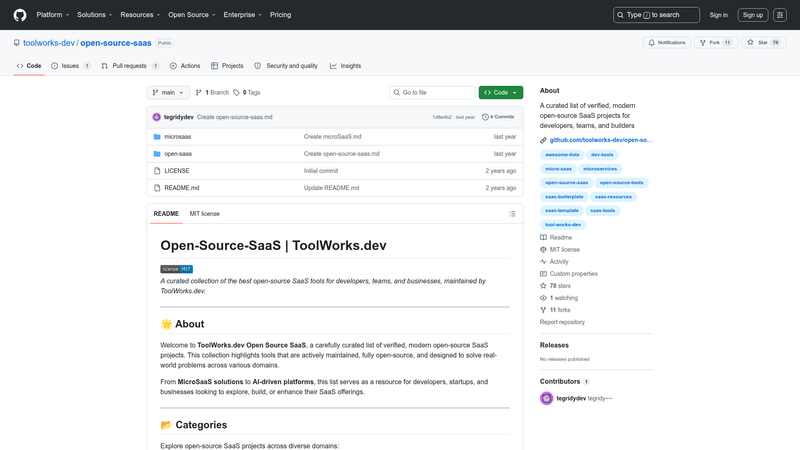The width and height of the screenshot is (800, 450).
Task: Click tegridydev avatar under Contributors
Action: click(546, 398)
